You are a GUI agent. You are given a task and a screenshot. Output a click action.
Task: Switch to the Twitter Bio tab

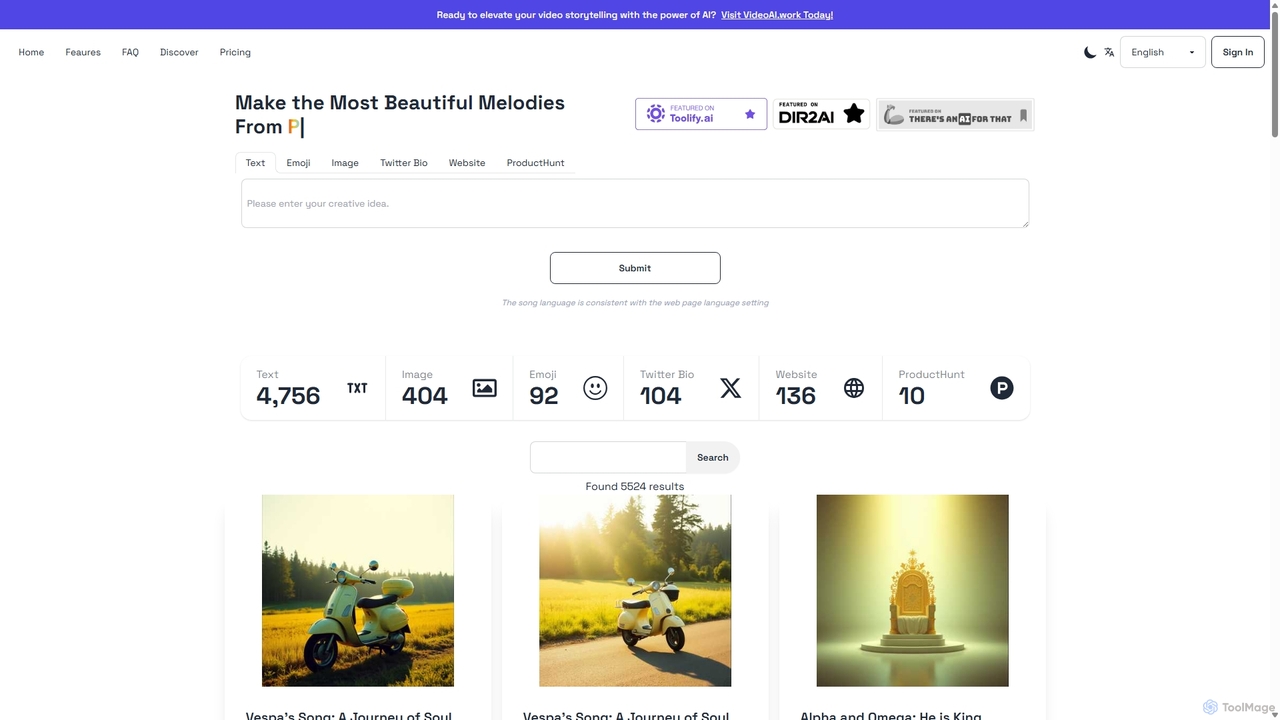404,162
